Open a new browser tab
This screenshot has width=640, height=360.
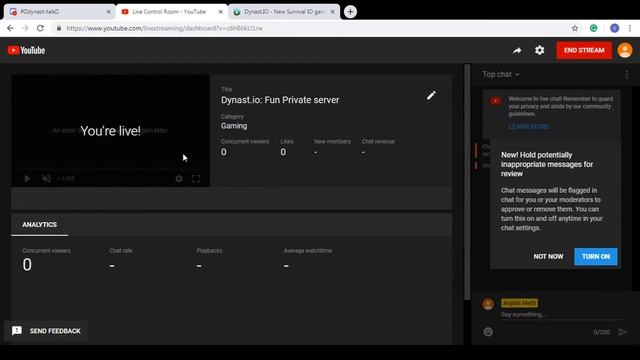[x=350, y=12]
